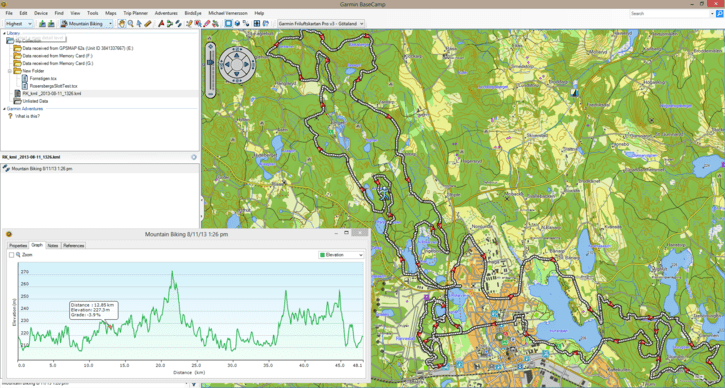Open the Michael Vernersson menu

[229, 13]
